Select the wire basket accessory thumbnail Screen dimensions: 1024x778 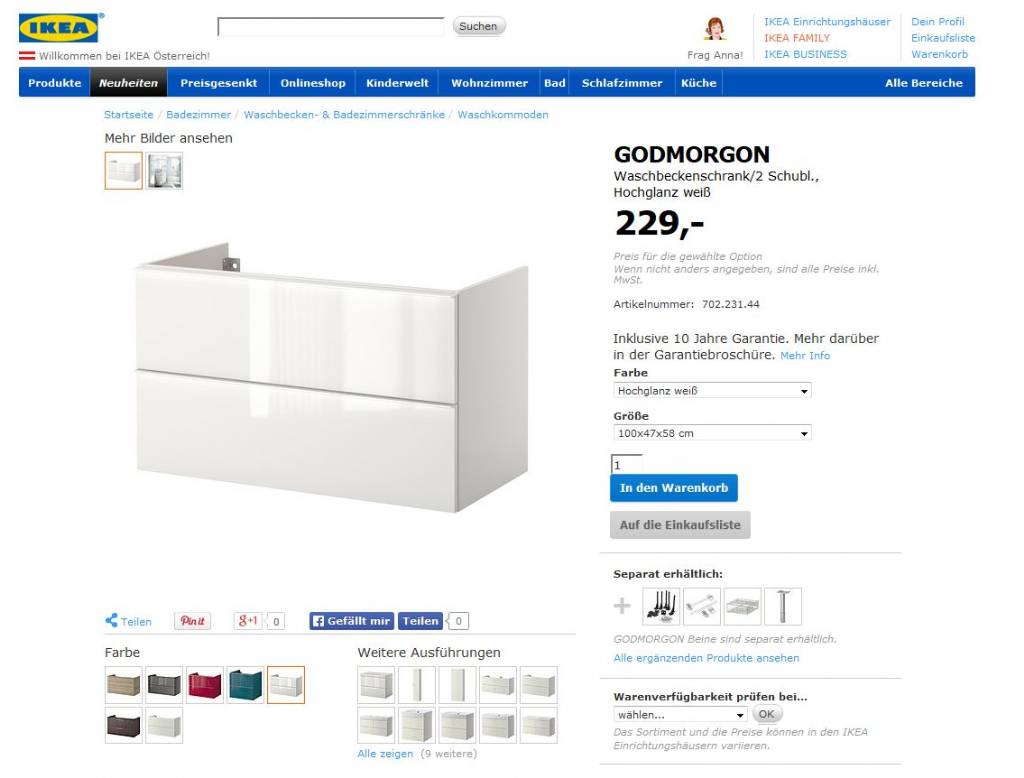pos(743,606)
